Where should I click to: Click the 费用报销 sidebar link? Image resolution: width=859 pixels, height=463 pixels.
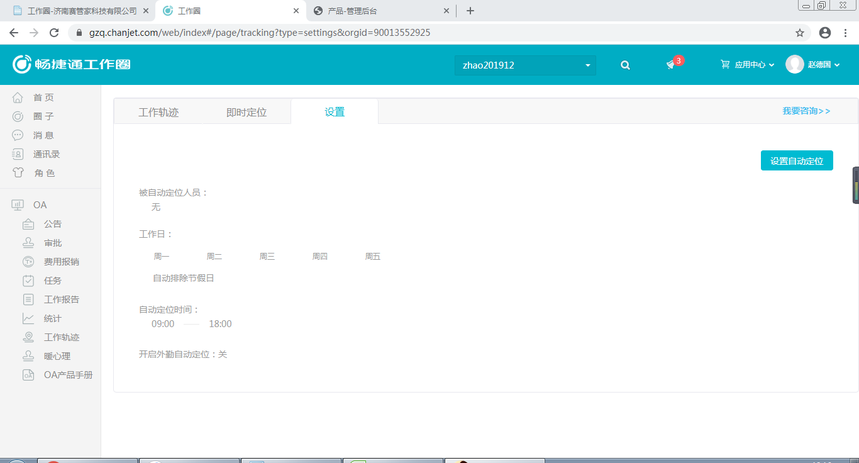tap(61, 262)
